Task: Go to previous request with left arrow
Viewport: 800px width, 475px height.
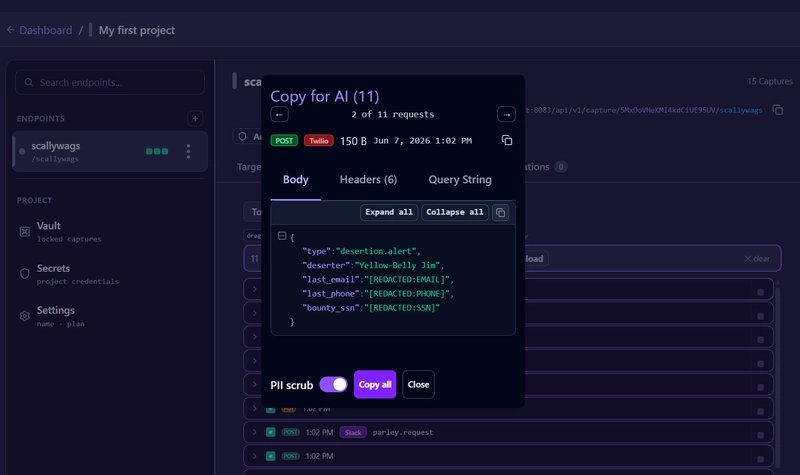Action: [279, 114]
